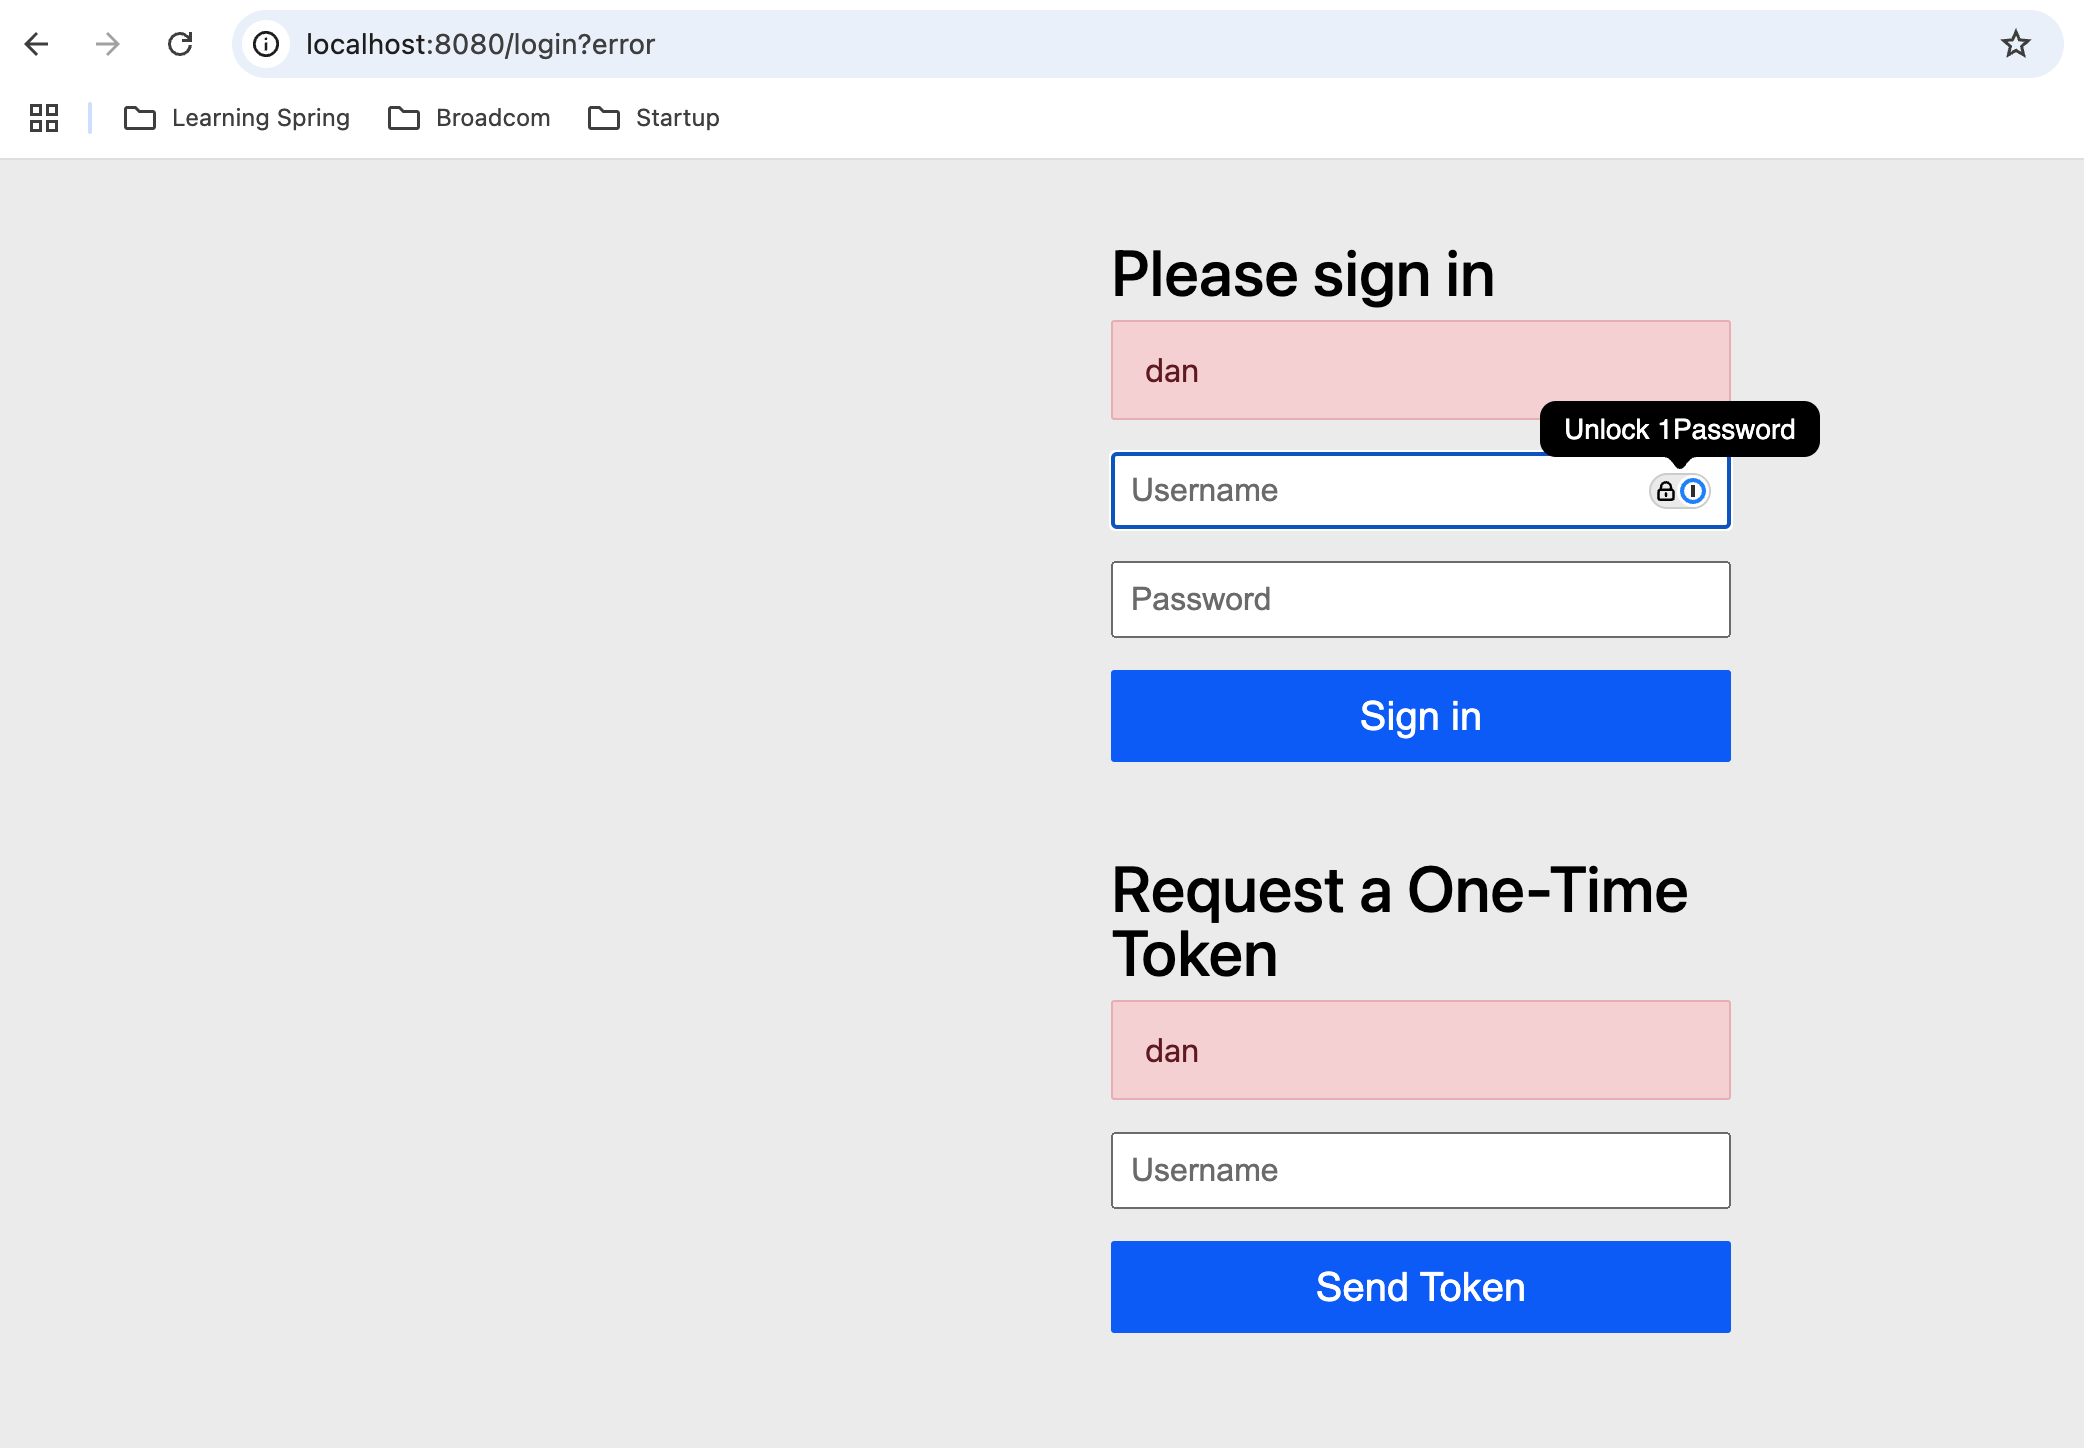The height and width of the screenshot is (1448, 2084).
Task: Focus the One-Time Token Username field
Action: pyautogui.click(x=1420, y=1171)
